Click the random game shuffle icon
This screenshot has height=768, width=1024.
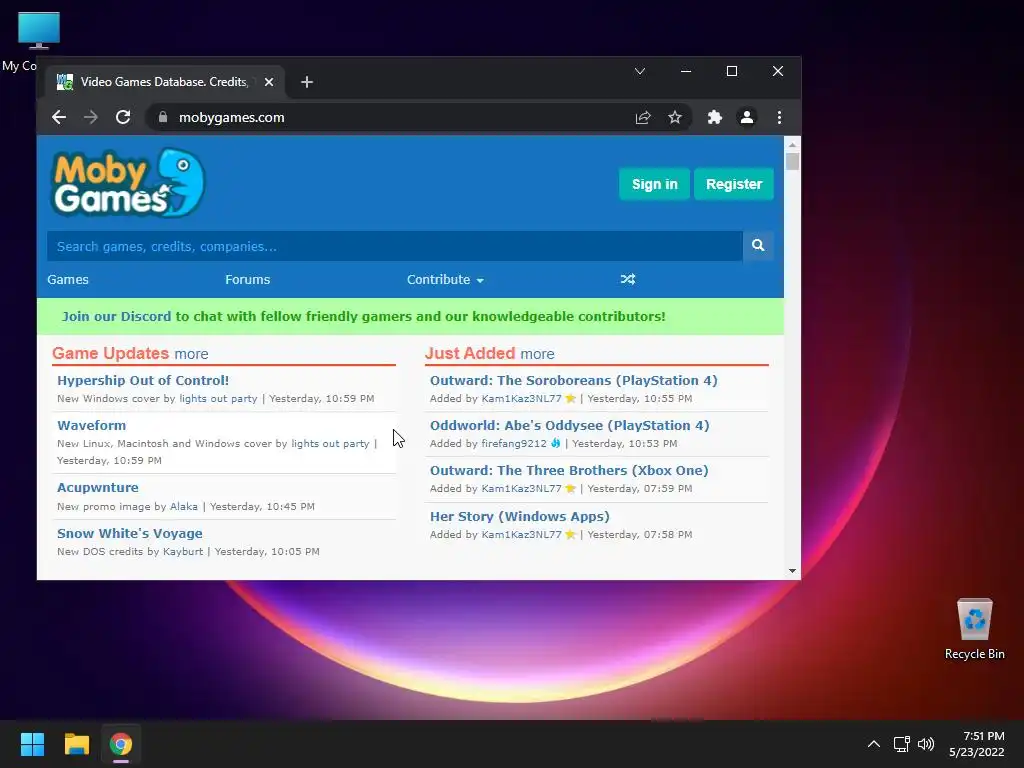pyautogui.click(x=628, y=280)
